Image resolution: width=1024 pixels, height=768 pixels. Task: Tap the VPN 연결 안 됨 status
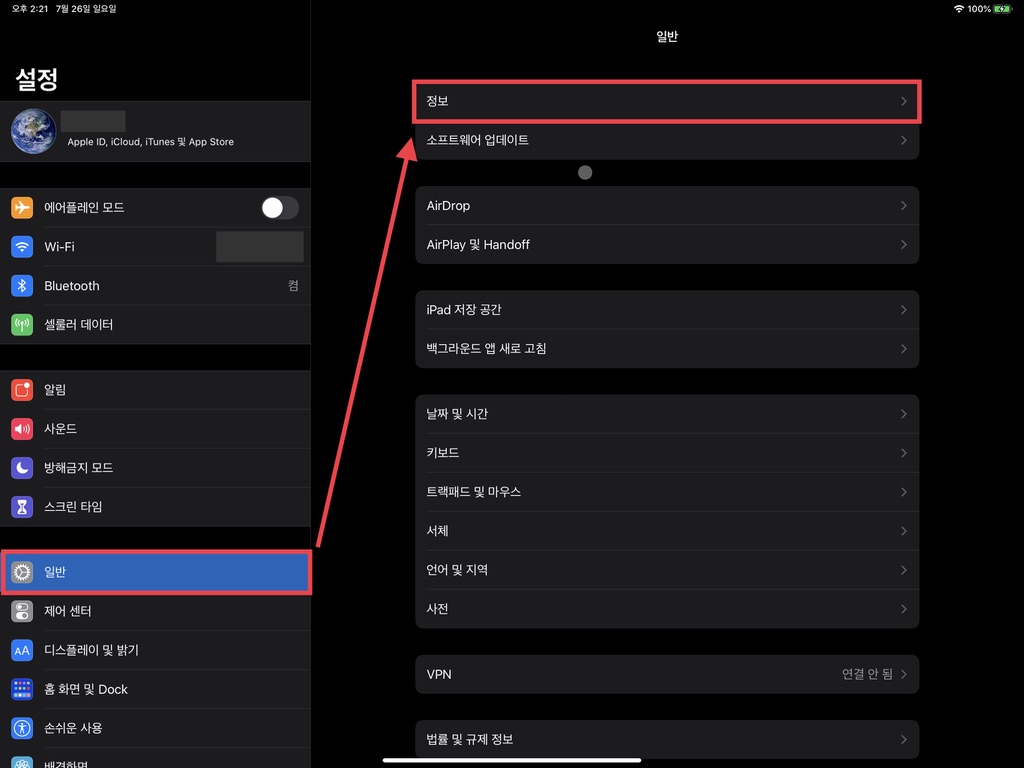pyautogui.click(x=867, y=674)
